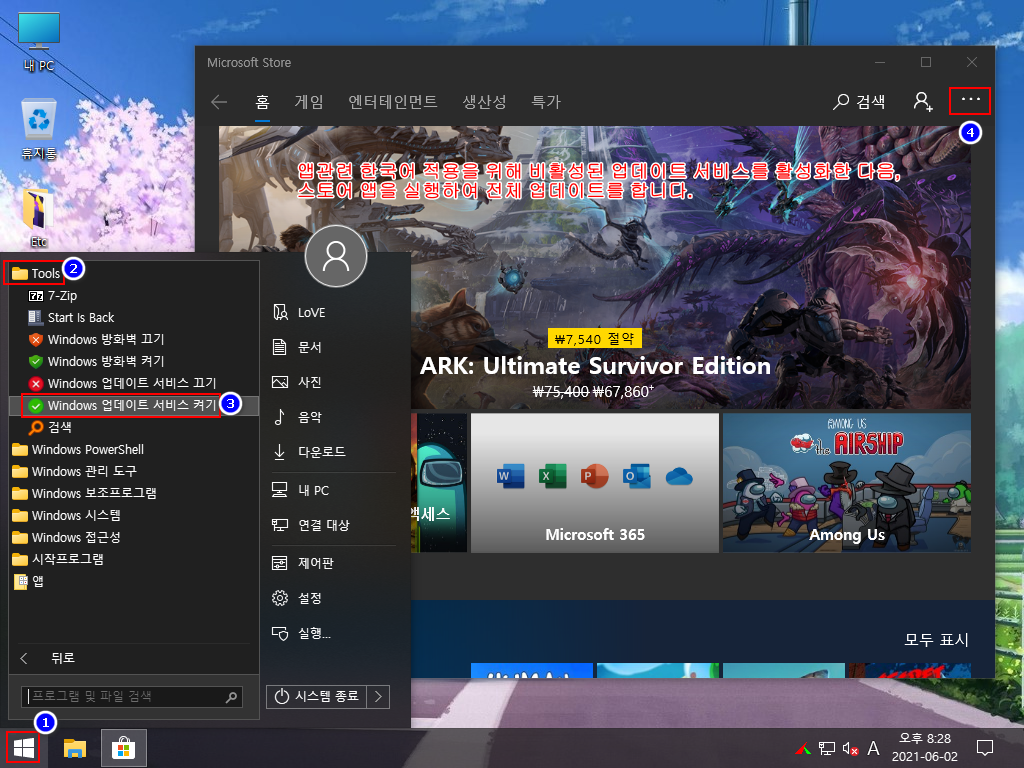Open 다운로드 from Start menu
Viewport: 1024px width, 768px height.
click(x=309, y=451)
